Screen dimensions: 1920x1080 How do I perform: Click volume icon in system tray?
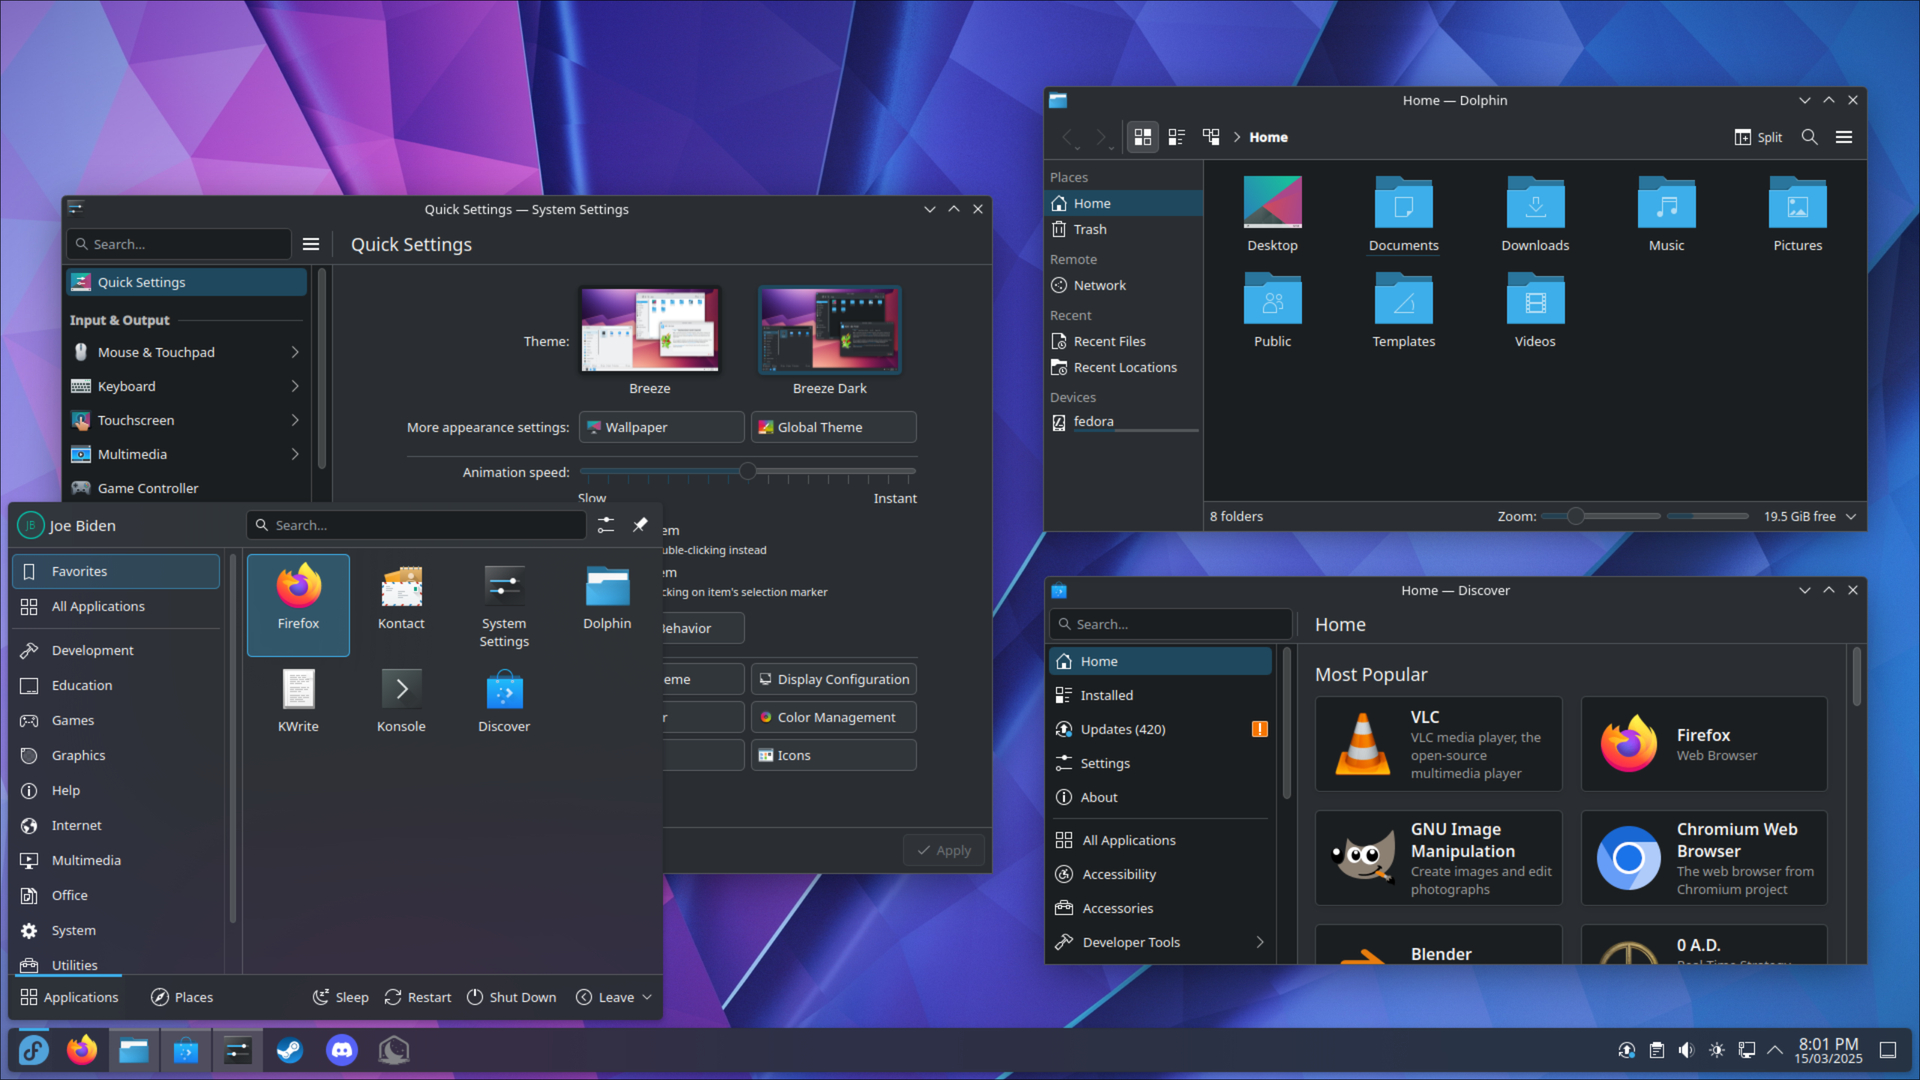1687,1050
